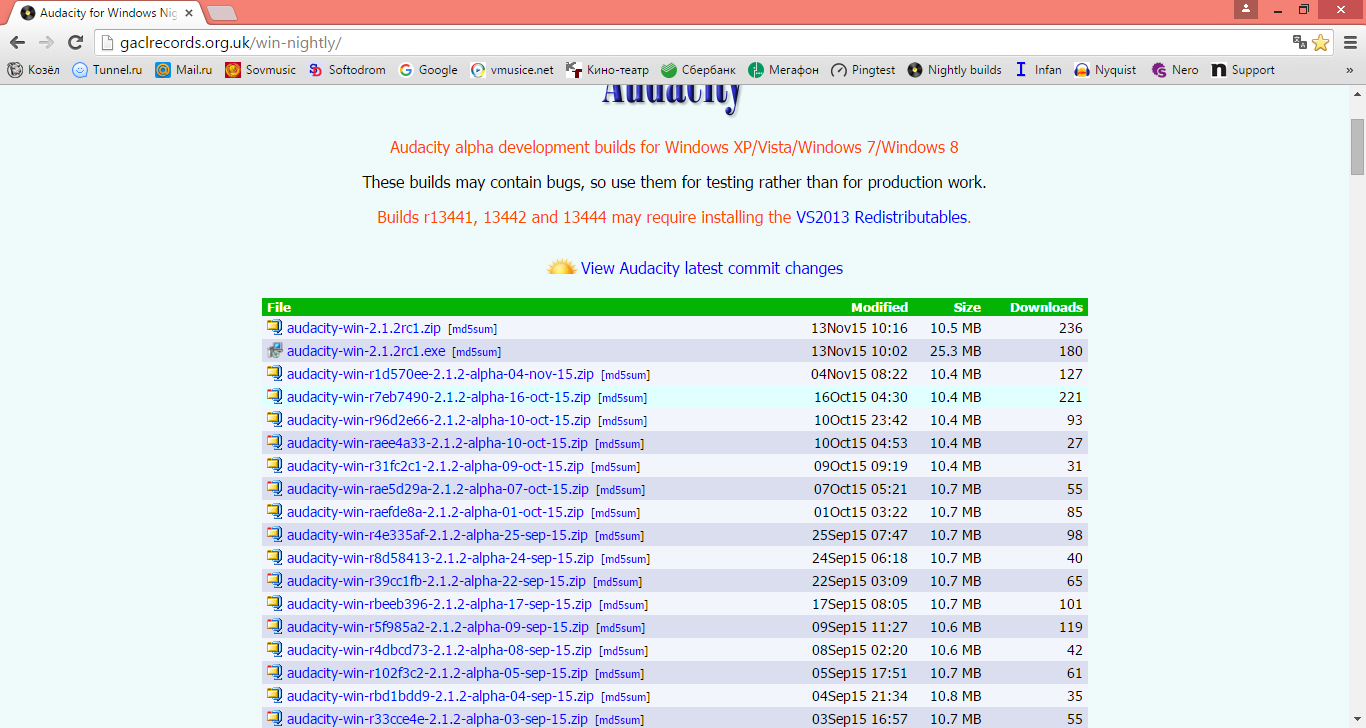Open the VS2013 Redistributables link

click(x=881, y=217)
